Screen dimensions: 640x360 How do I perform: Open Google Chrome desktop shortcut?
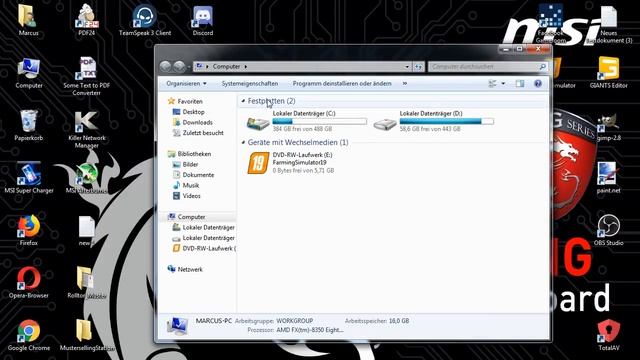29,336
